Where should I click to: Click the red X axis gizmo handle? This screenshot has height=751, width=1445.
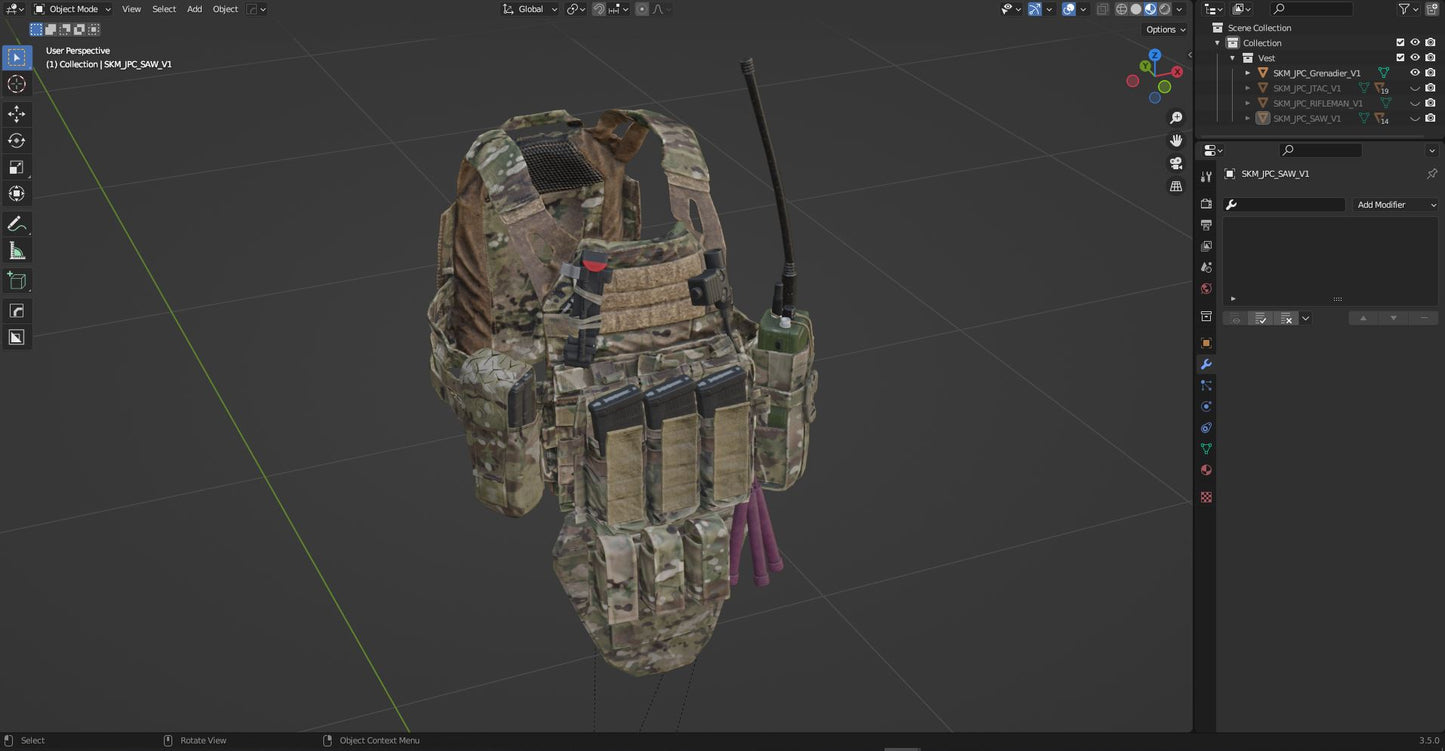[x=1177, y=72]
